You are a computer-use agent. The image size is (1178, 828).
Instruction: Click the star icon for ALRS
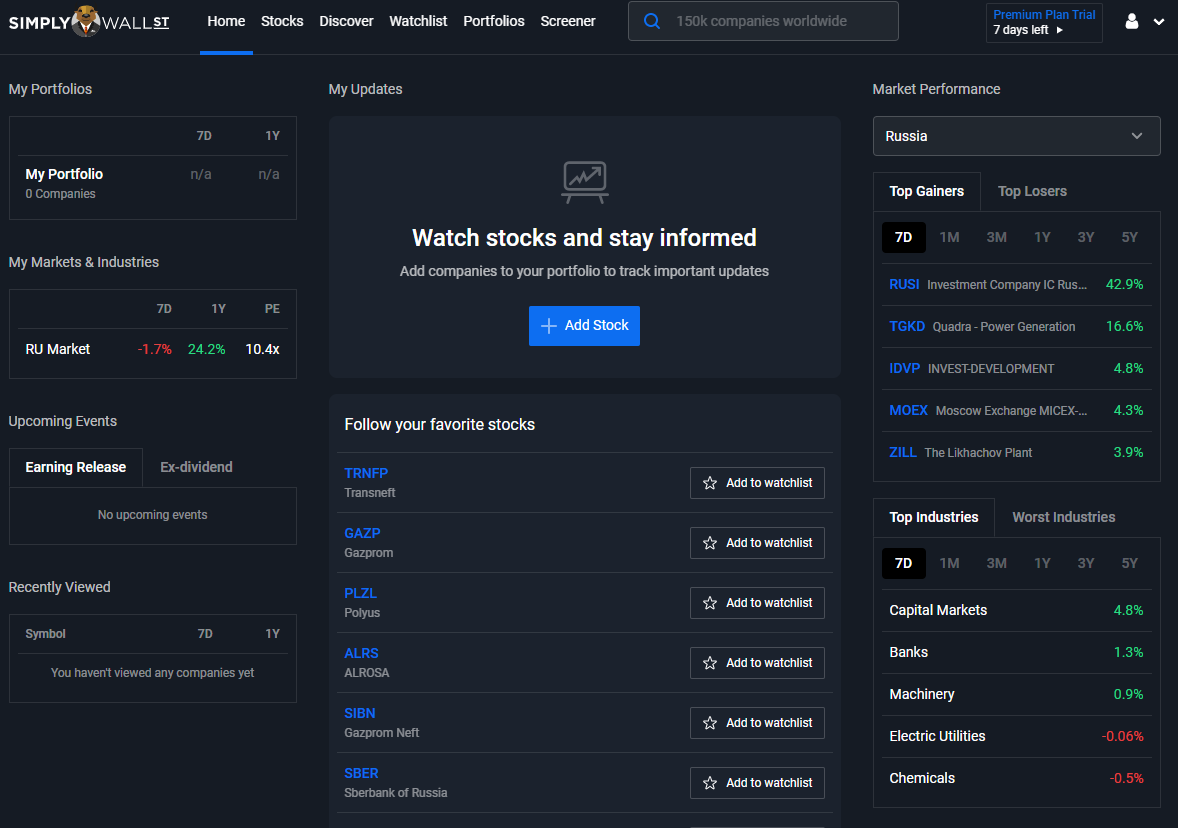click(x=710, y=663)
